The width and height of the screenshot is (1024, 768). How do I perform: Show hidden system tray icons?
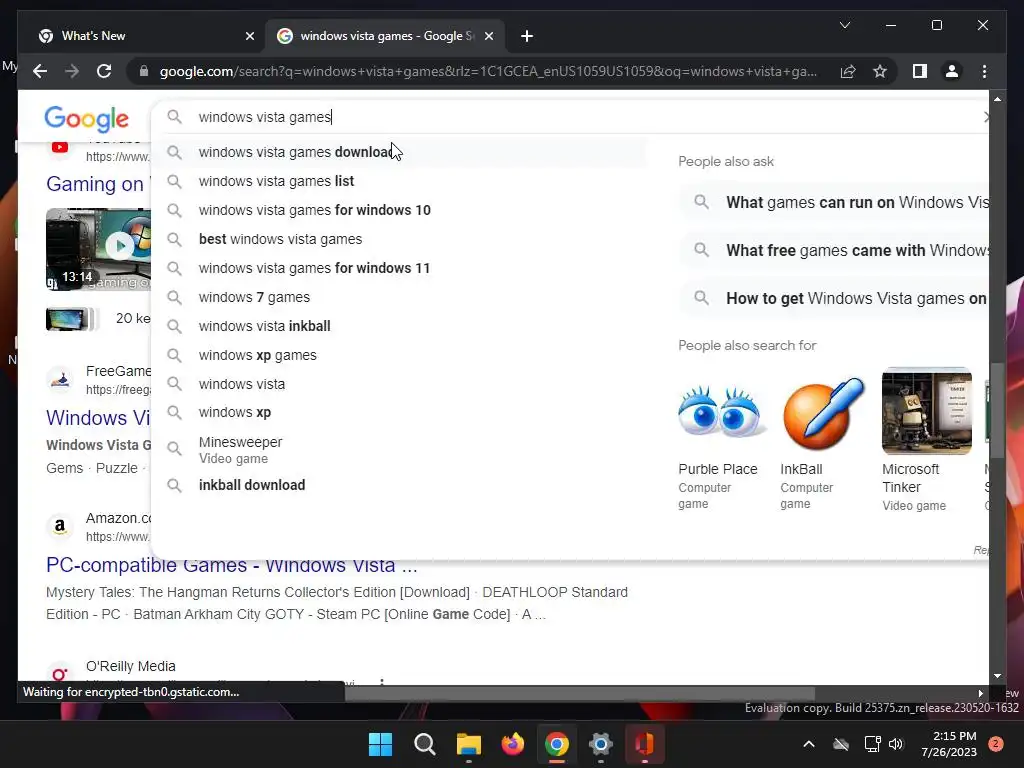coord(808,744)
